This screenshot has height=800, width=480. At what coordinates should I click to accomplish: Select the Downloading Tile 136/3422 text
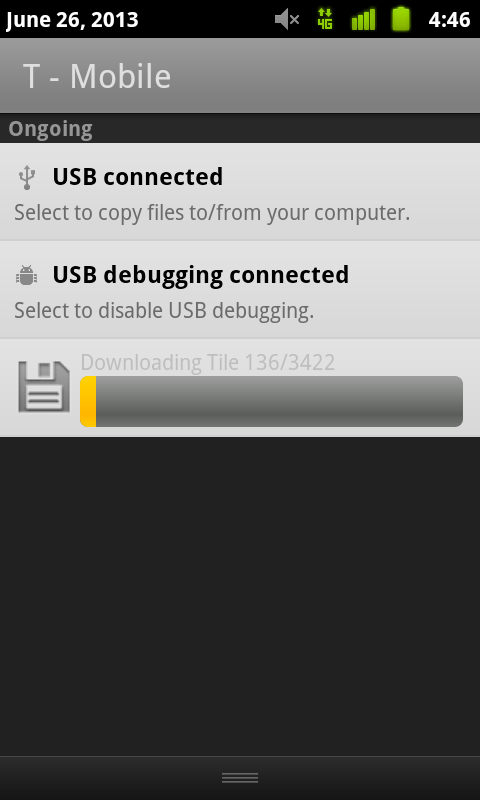click(x=208, y=363)
